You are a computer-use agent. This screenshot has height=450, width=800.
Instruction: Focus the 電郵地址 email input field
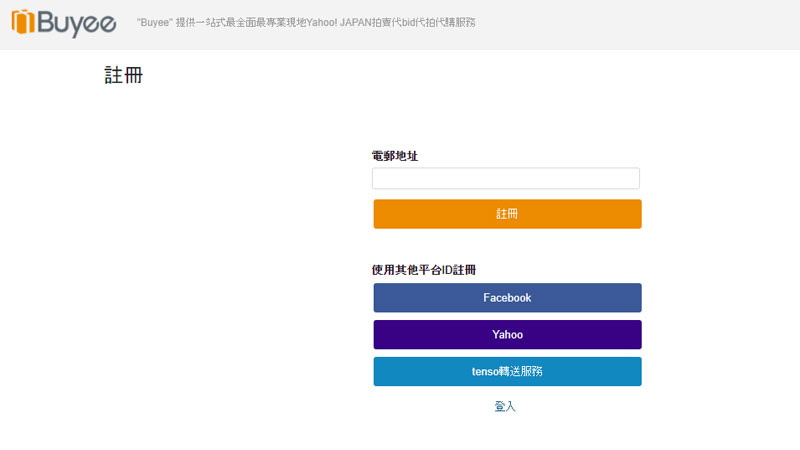[506, 179]
